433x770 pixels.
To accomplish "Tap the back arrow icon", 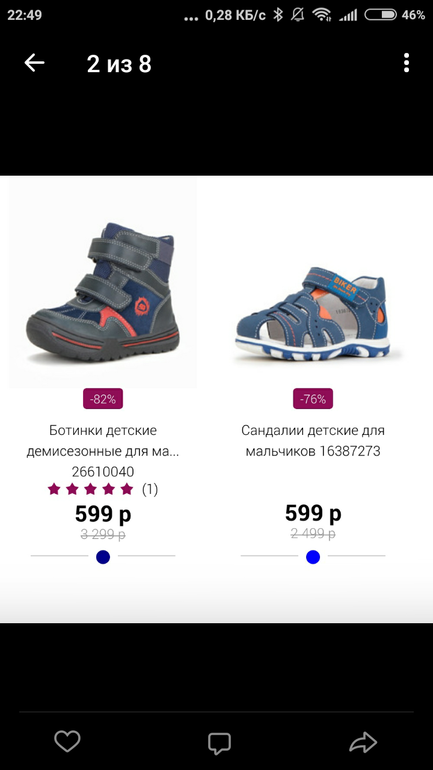I will click(x=34, y=63).
